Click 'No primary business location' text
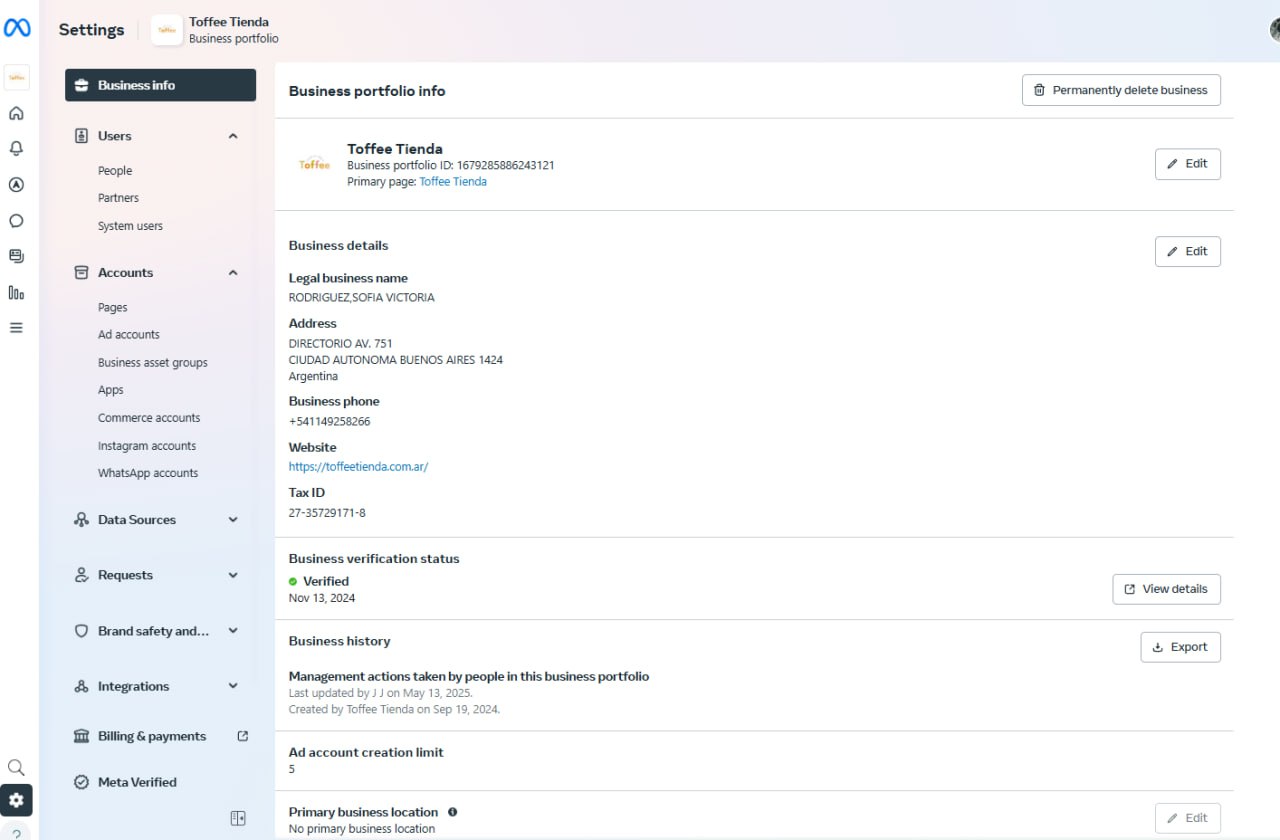The width and height of the screenshot is (1280, 840). click(x=362, y=829)
